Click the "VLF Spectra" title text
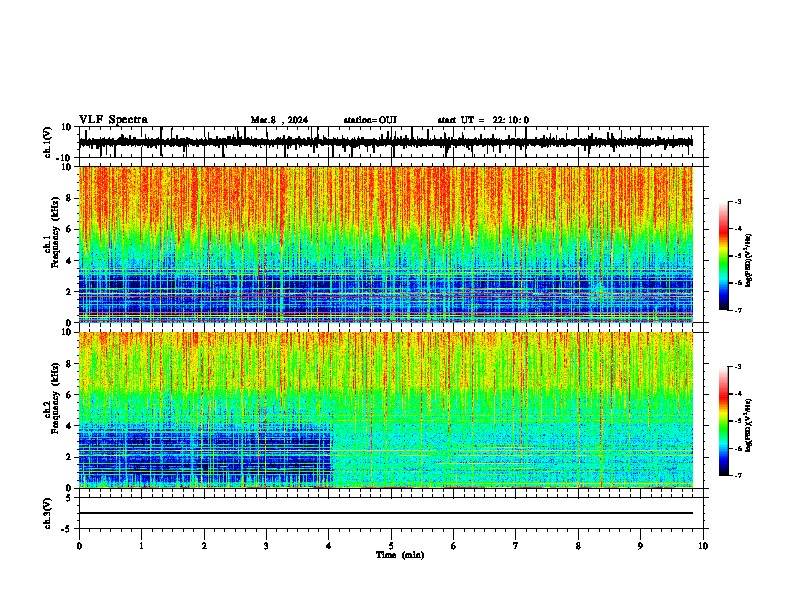Screen dimensions: 792x612 [x=113, y=120]
